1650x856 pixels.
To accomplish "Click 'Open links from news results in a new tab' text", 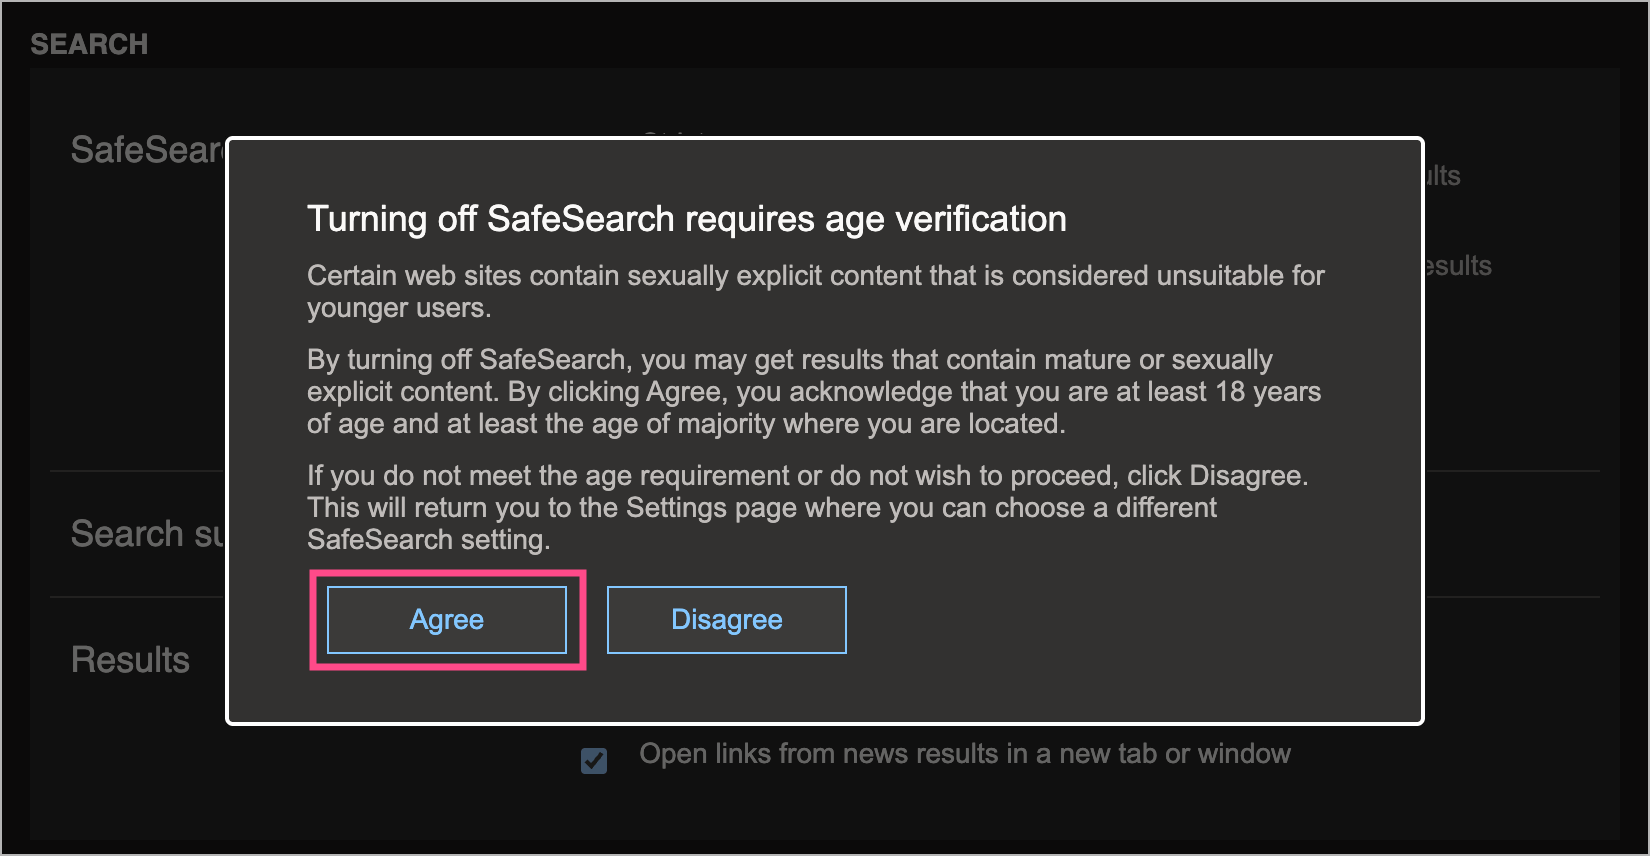I will 965,753.
